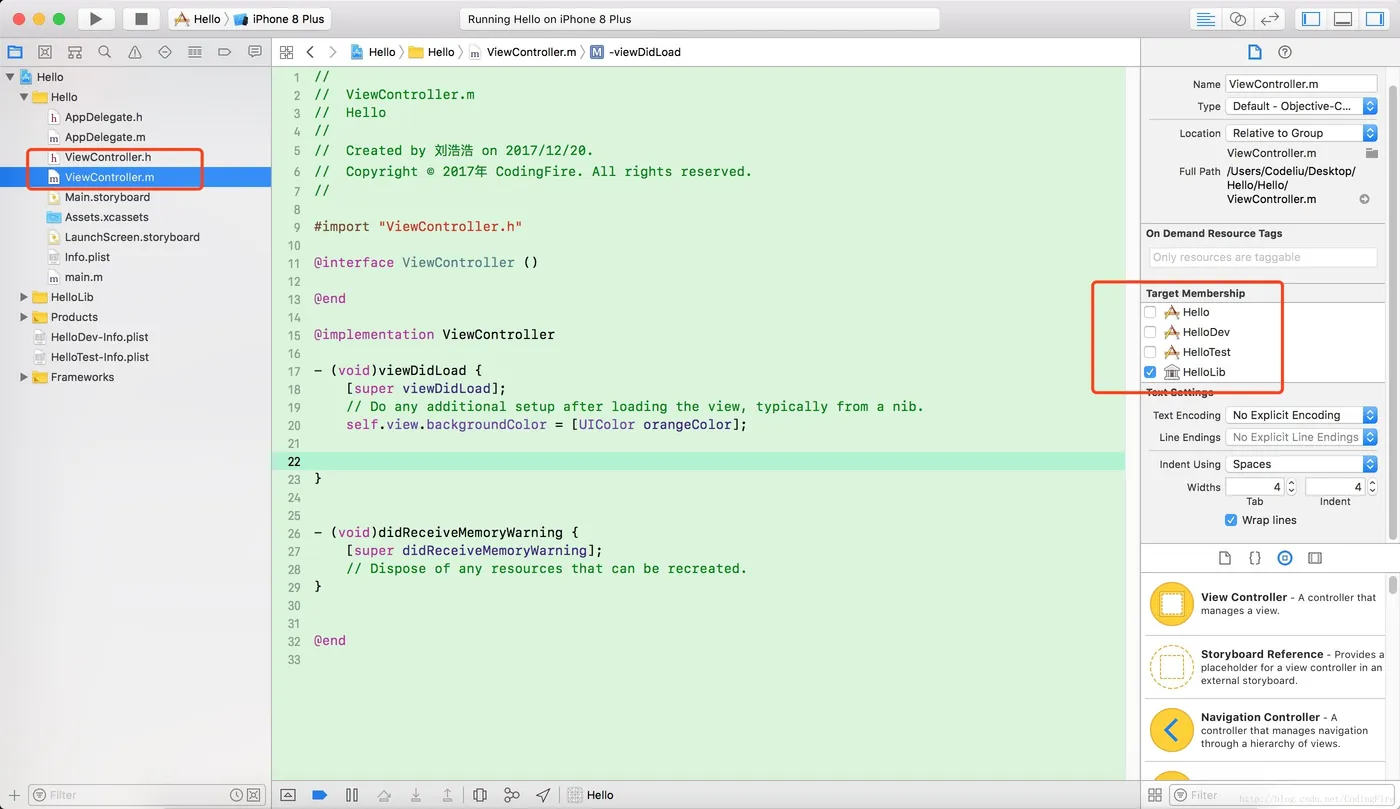Select HelloDev-Info.plist

tap(99, 337)
